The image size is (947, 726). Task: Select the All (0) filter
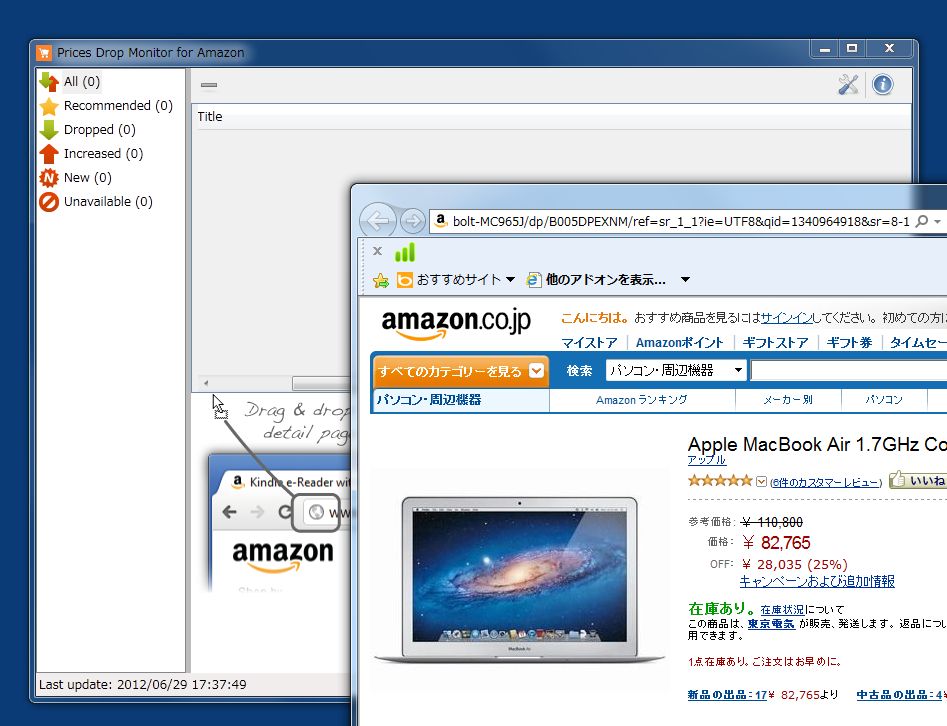[82, 82]
